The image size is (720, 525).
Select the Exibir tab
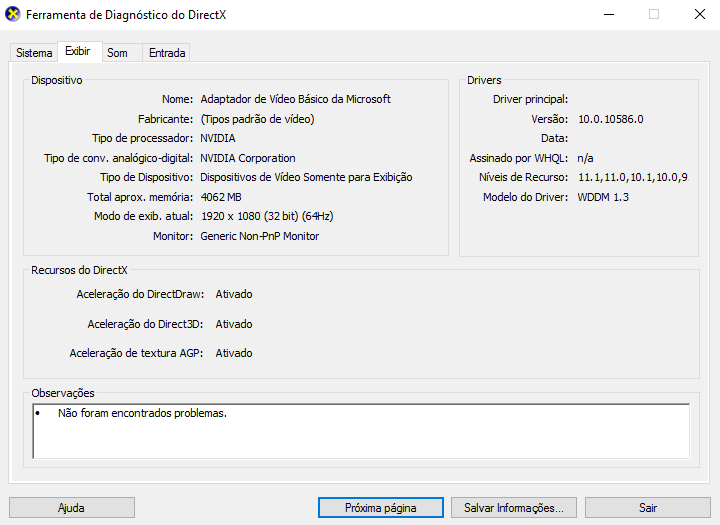click(x=78, y=51)
